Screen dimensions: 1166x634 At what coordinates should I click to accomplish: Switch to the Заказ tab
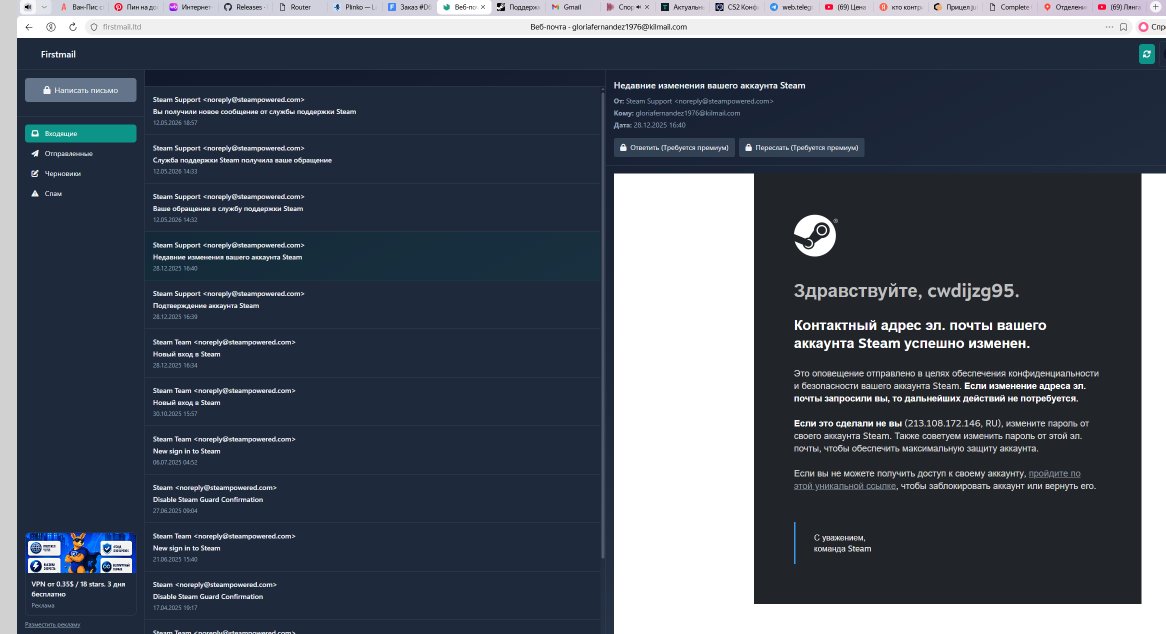[409, 7]
